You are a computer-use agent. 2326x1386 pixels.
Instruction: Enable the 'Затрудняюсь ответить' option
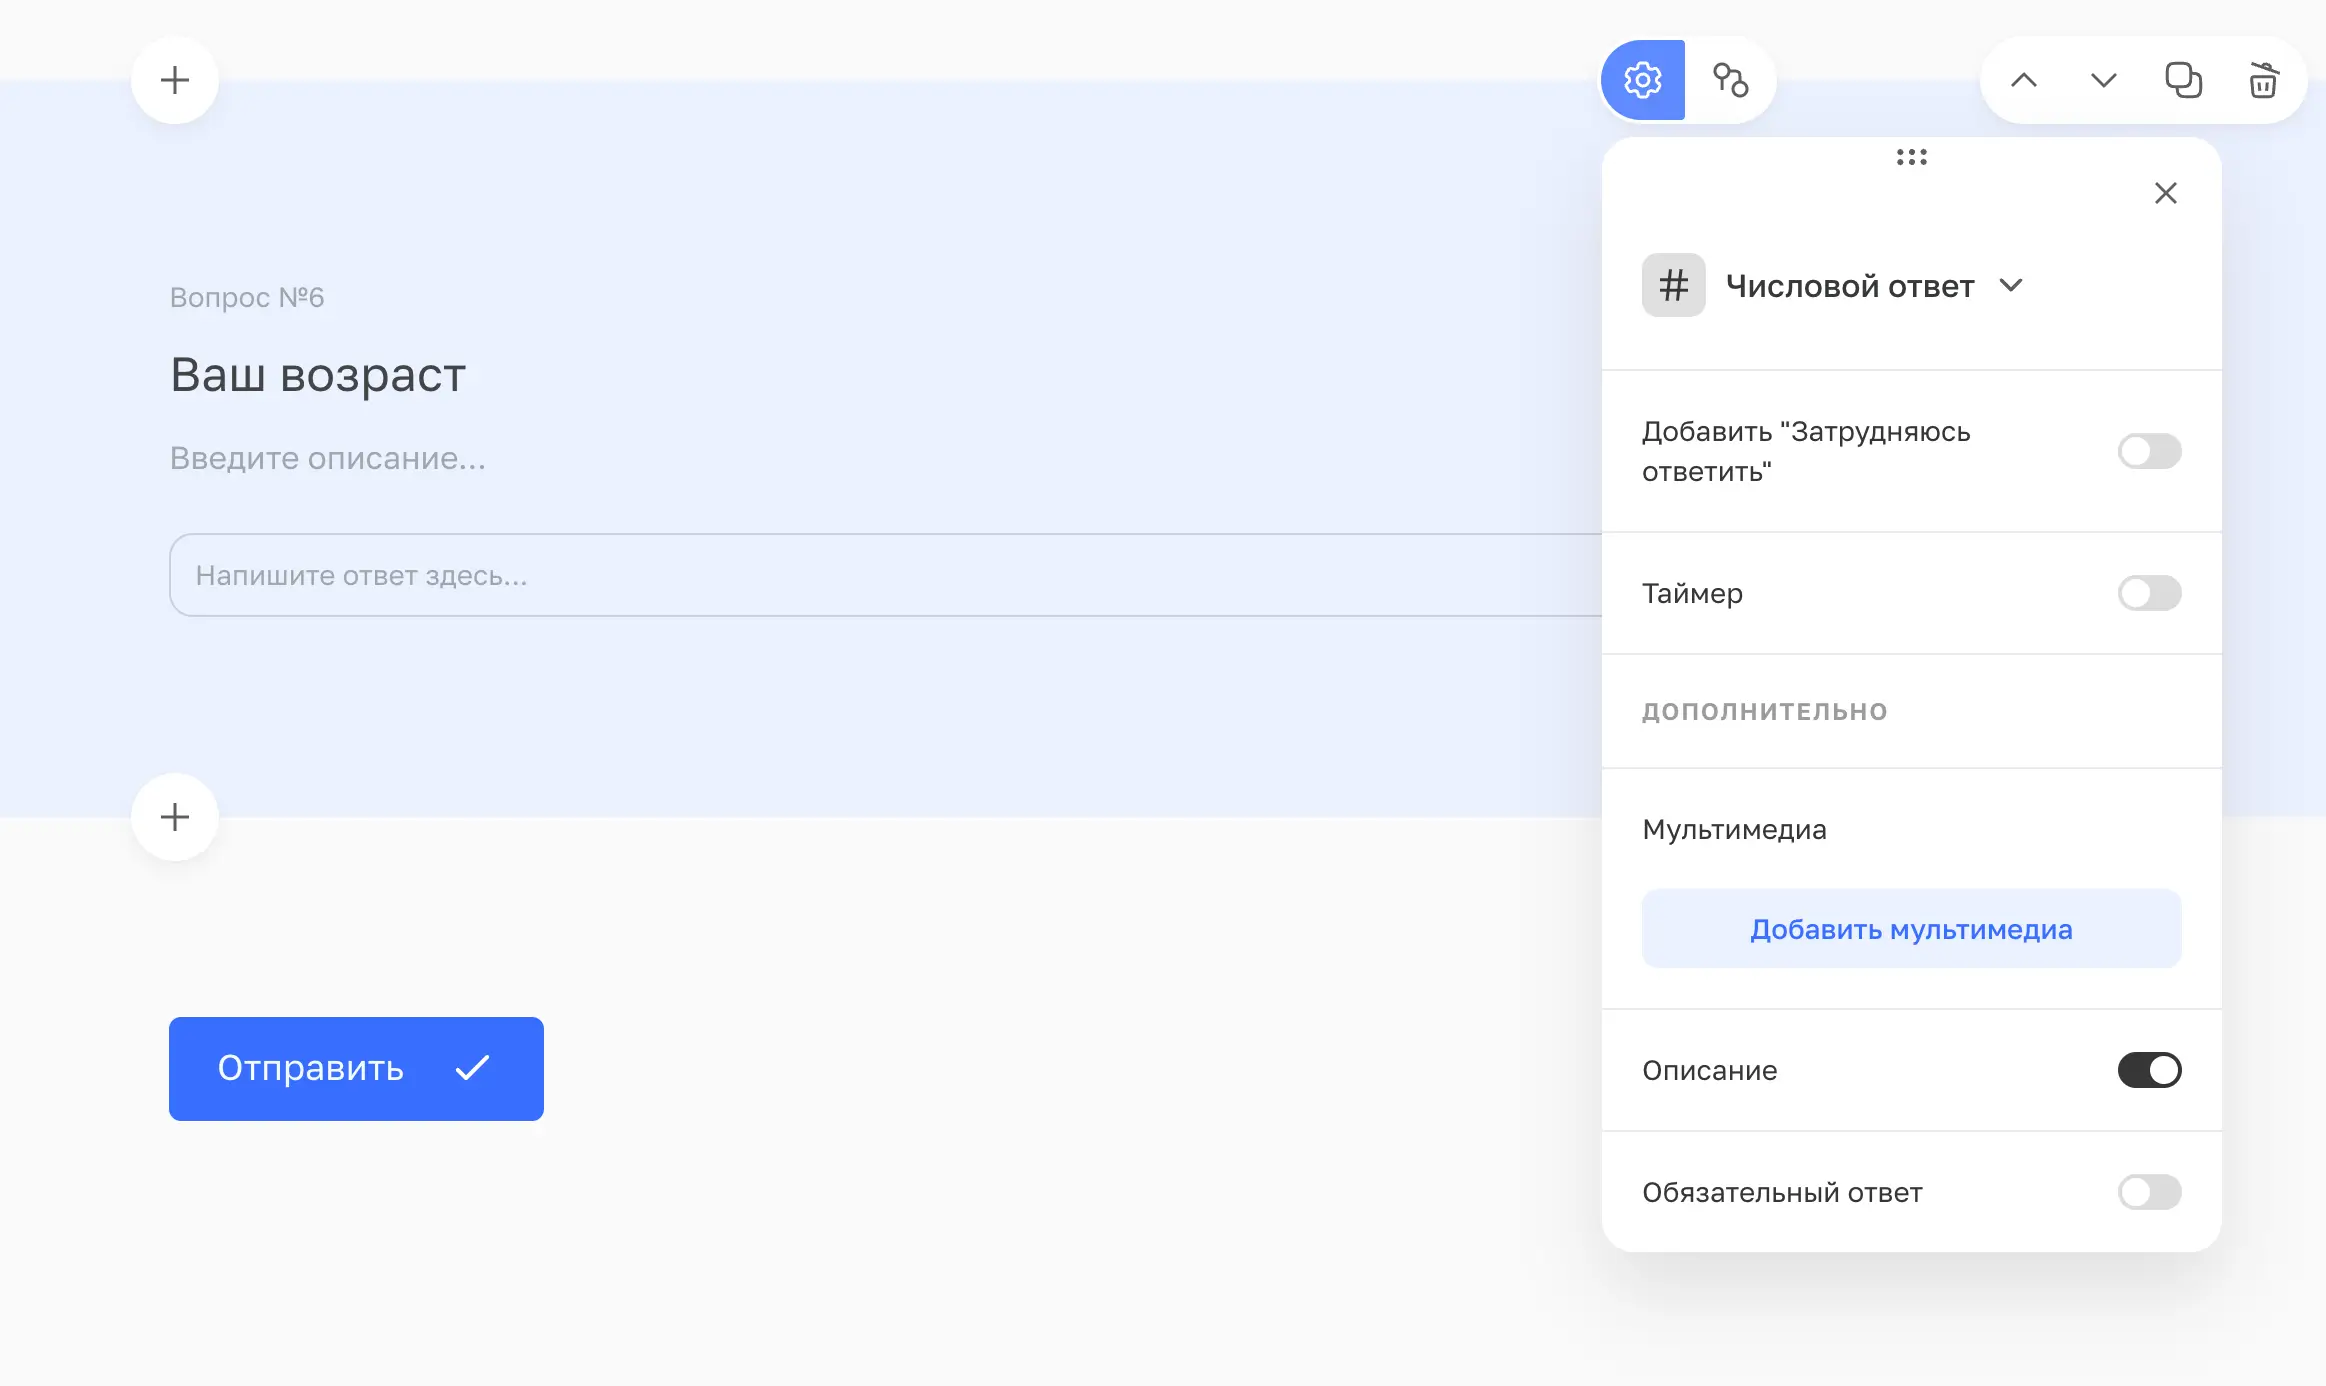coord(2148,451)
